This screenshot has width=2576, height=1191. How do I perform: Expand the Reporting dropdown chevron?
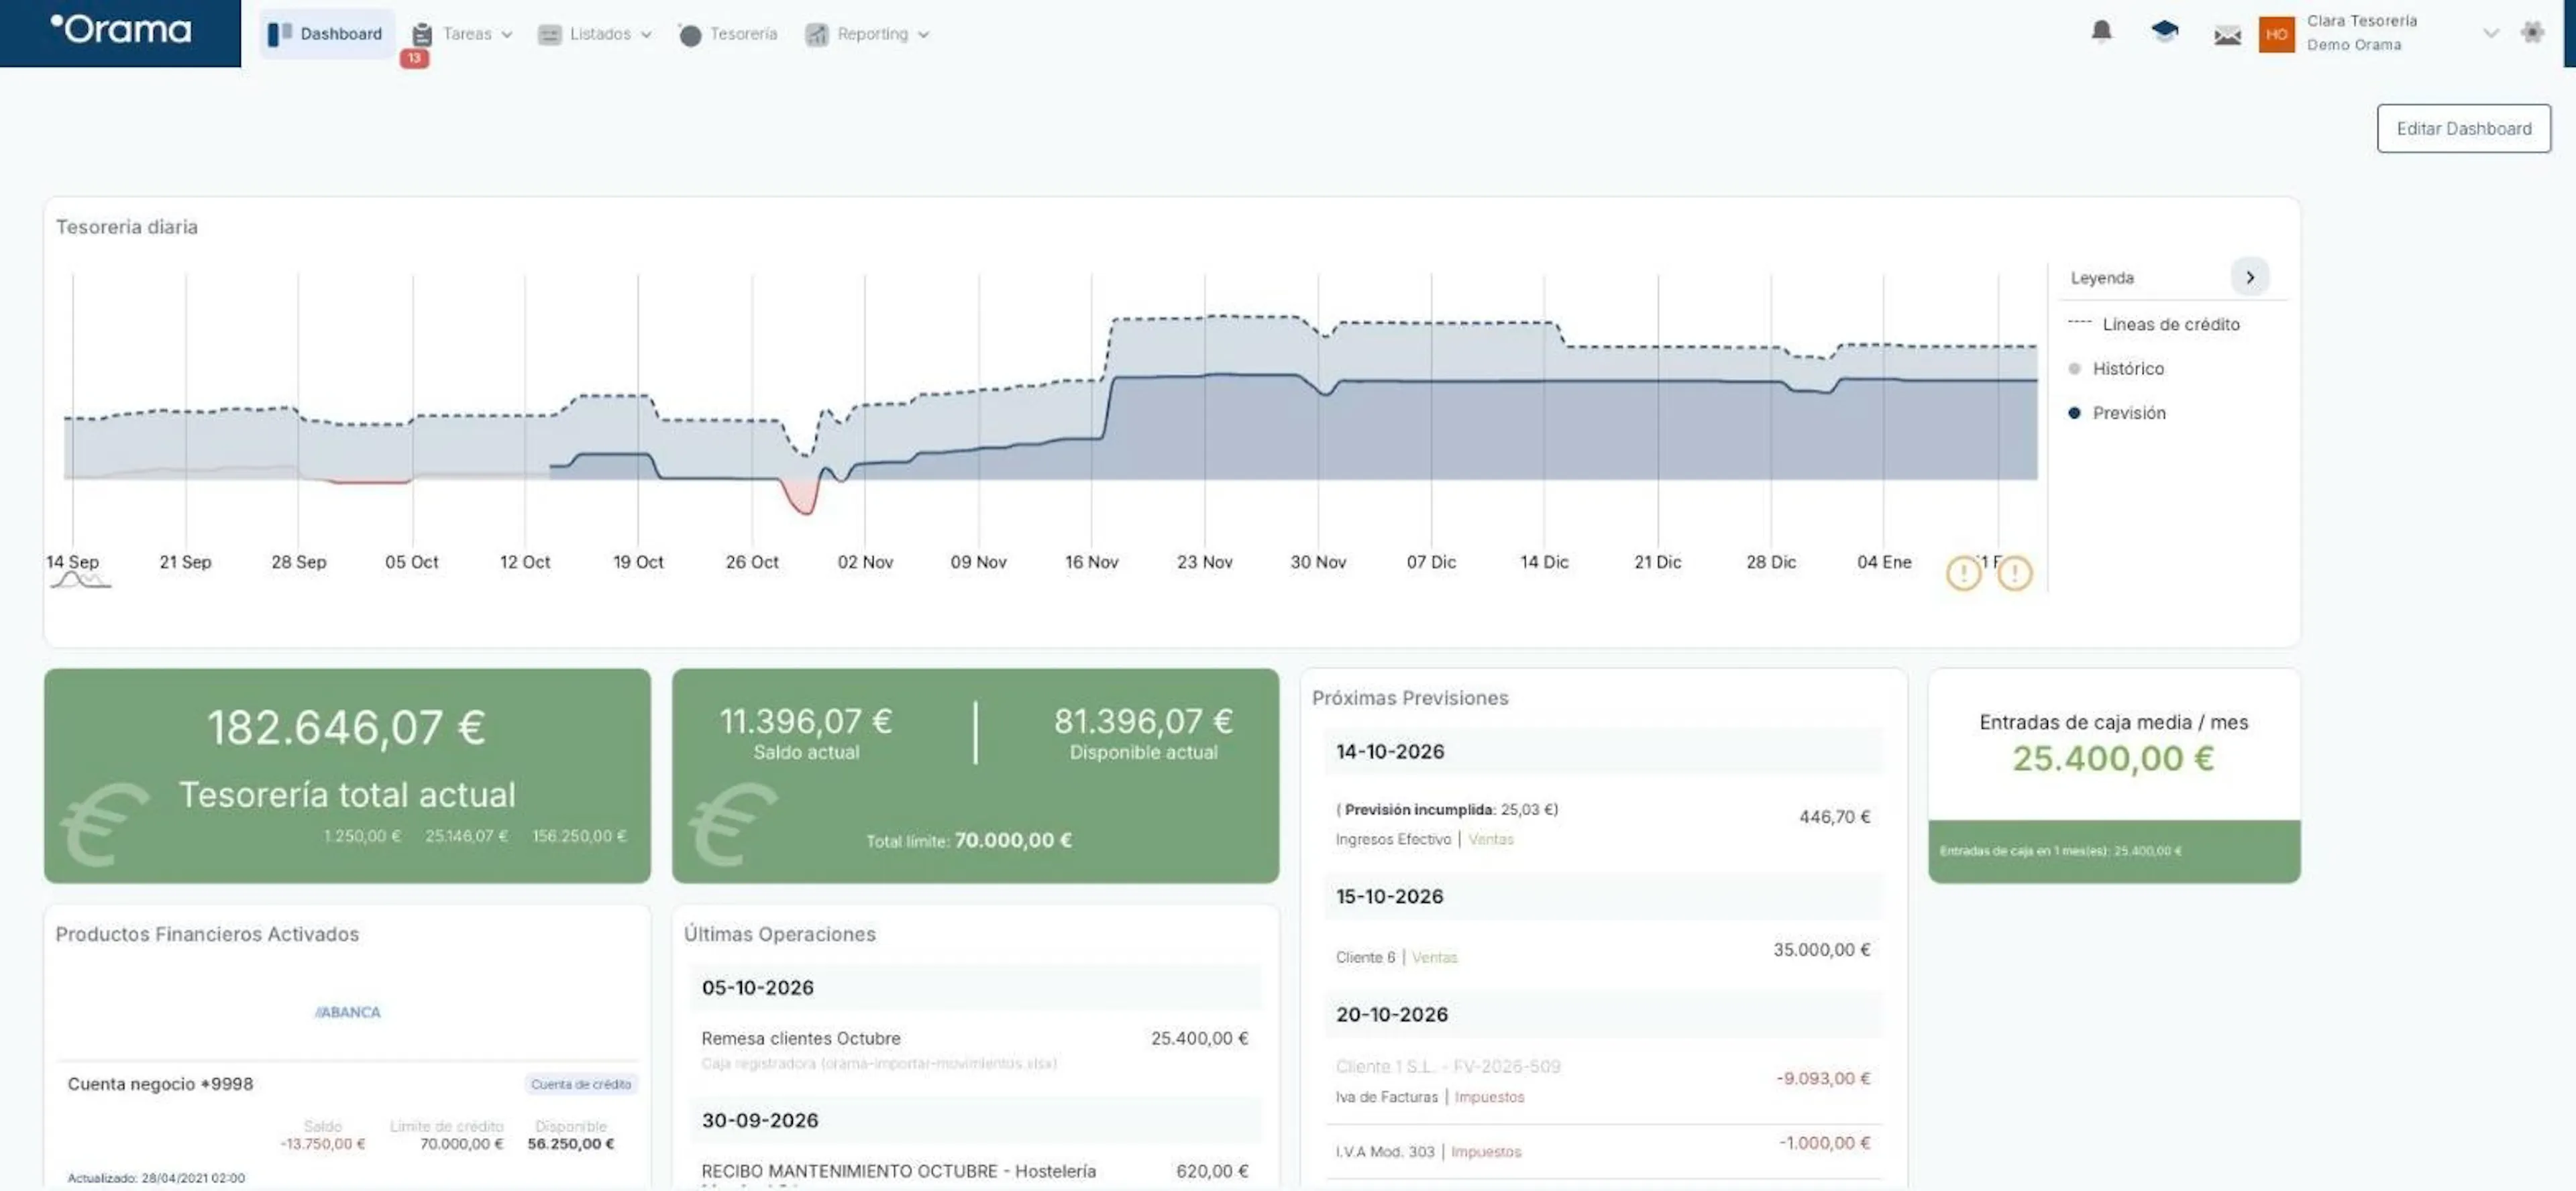(923, 35)
